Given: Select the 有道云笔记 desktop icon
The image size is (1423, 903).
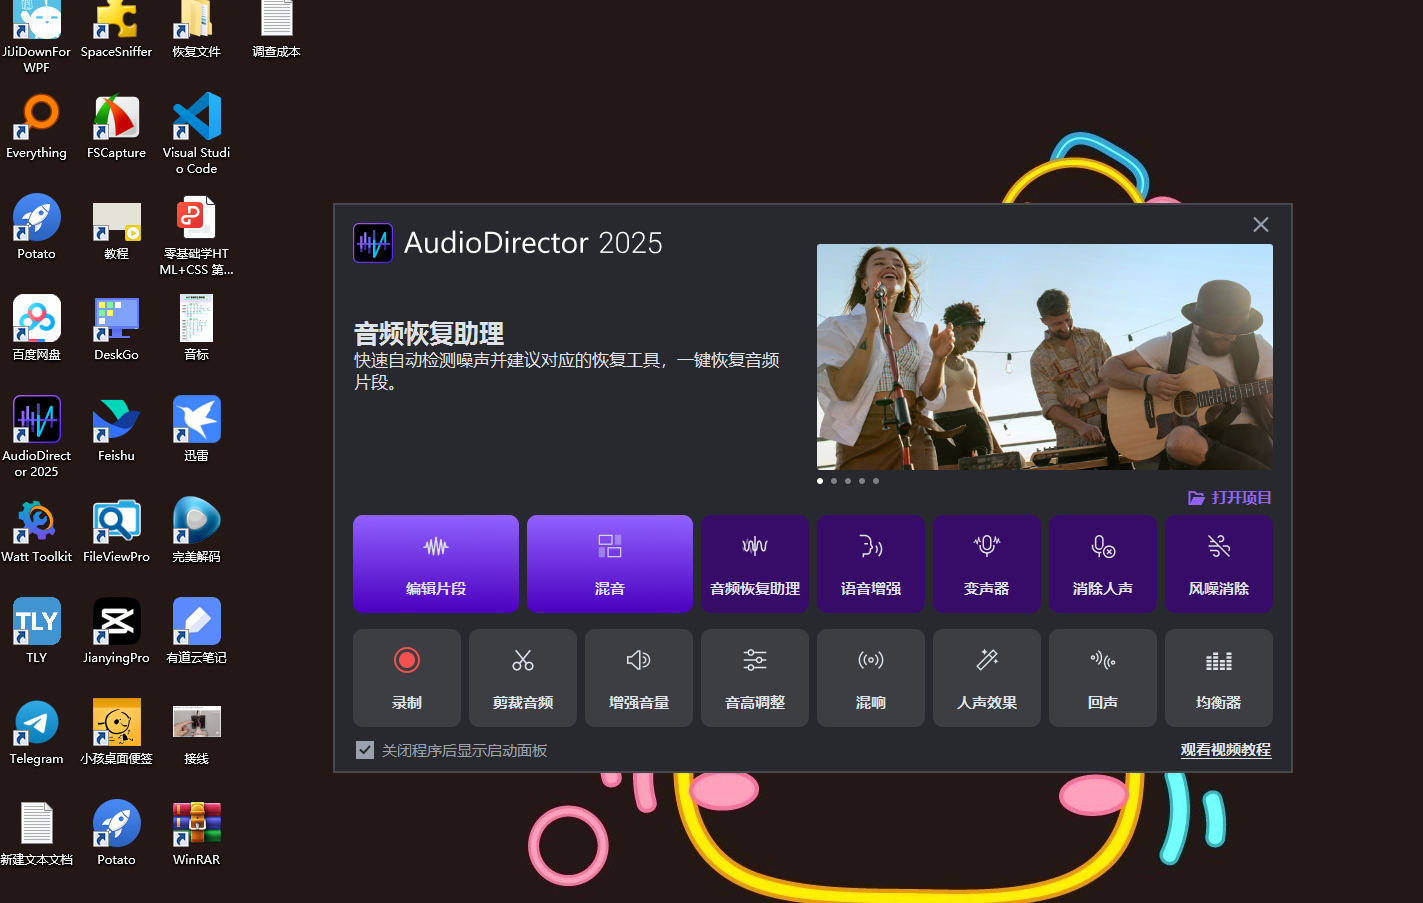Looking at the screenshot, I should [x=197, y=631].
